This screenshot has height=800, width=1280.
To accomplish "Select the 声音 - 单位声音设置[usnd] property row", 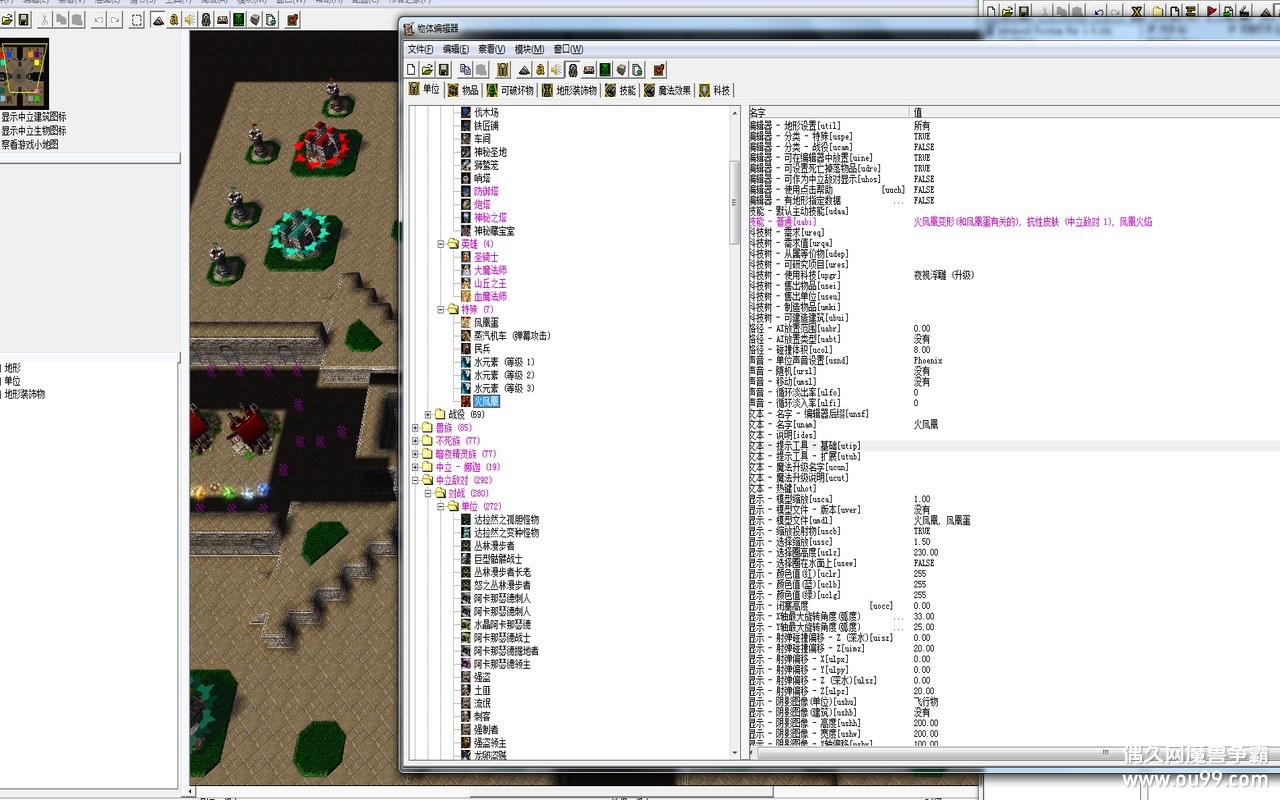I will 1014,361.
